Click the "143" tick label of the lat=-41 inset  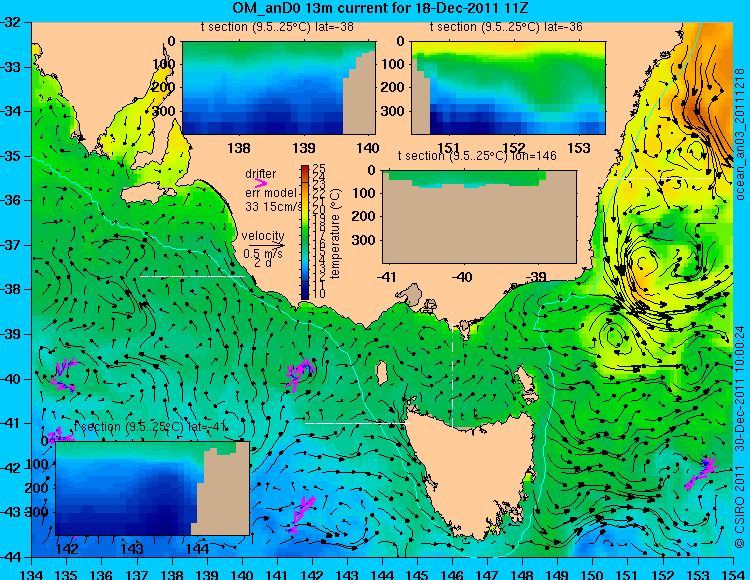(132, 548)
